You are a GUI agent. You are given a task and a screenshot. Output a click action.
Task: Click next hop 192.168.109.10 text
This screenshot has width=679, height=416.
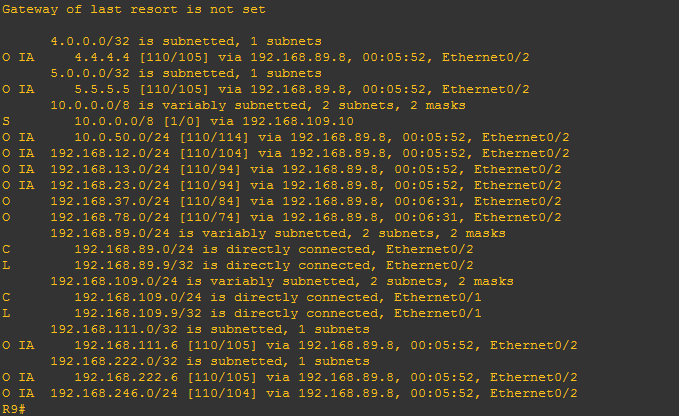point(298,121)
